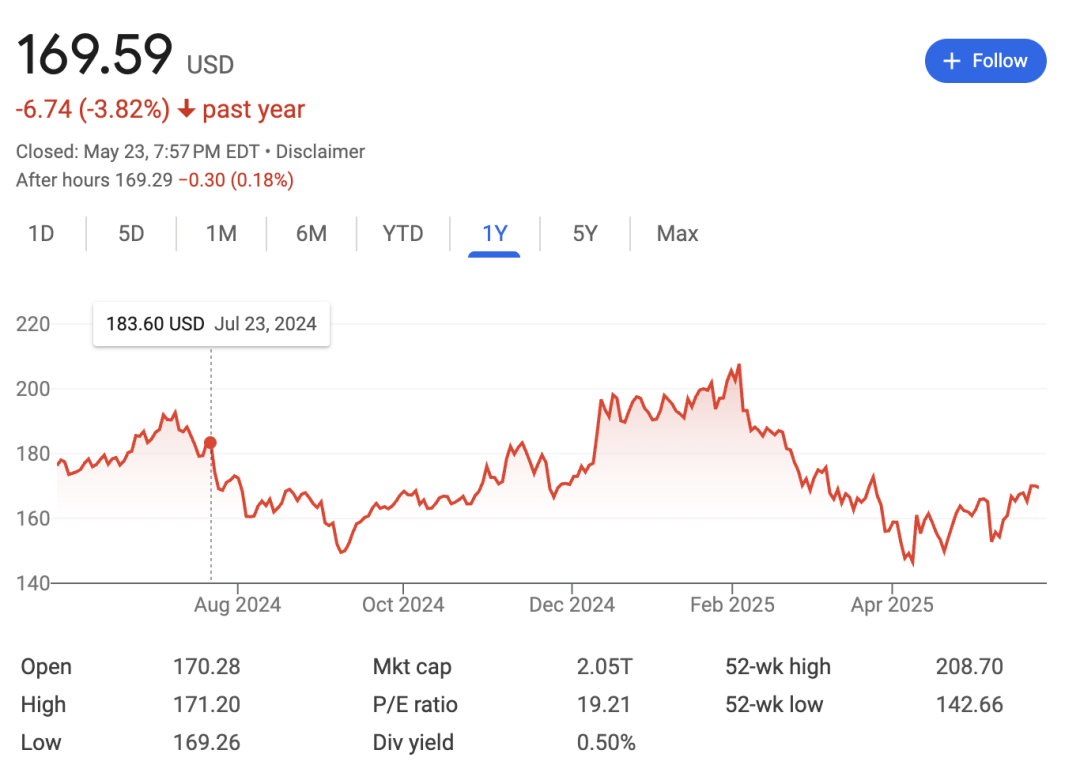Switch chart to 6M range
The width and height of the screenshot is (1080, 784).
(x=311, y=234)
